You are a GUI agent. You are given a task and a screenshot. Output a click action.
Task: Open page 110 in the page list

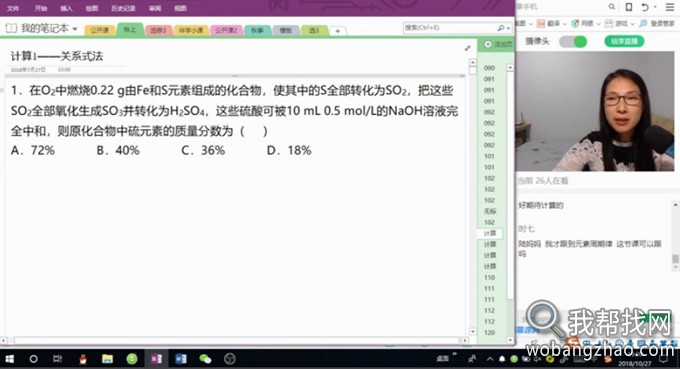(x=489, y=278)
